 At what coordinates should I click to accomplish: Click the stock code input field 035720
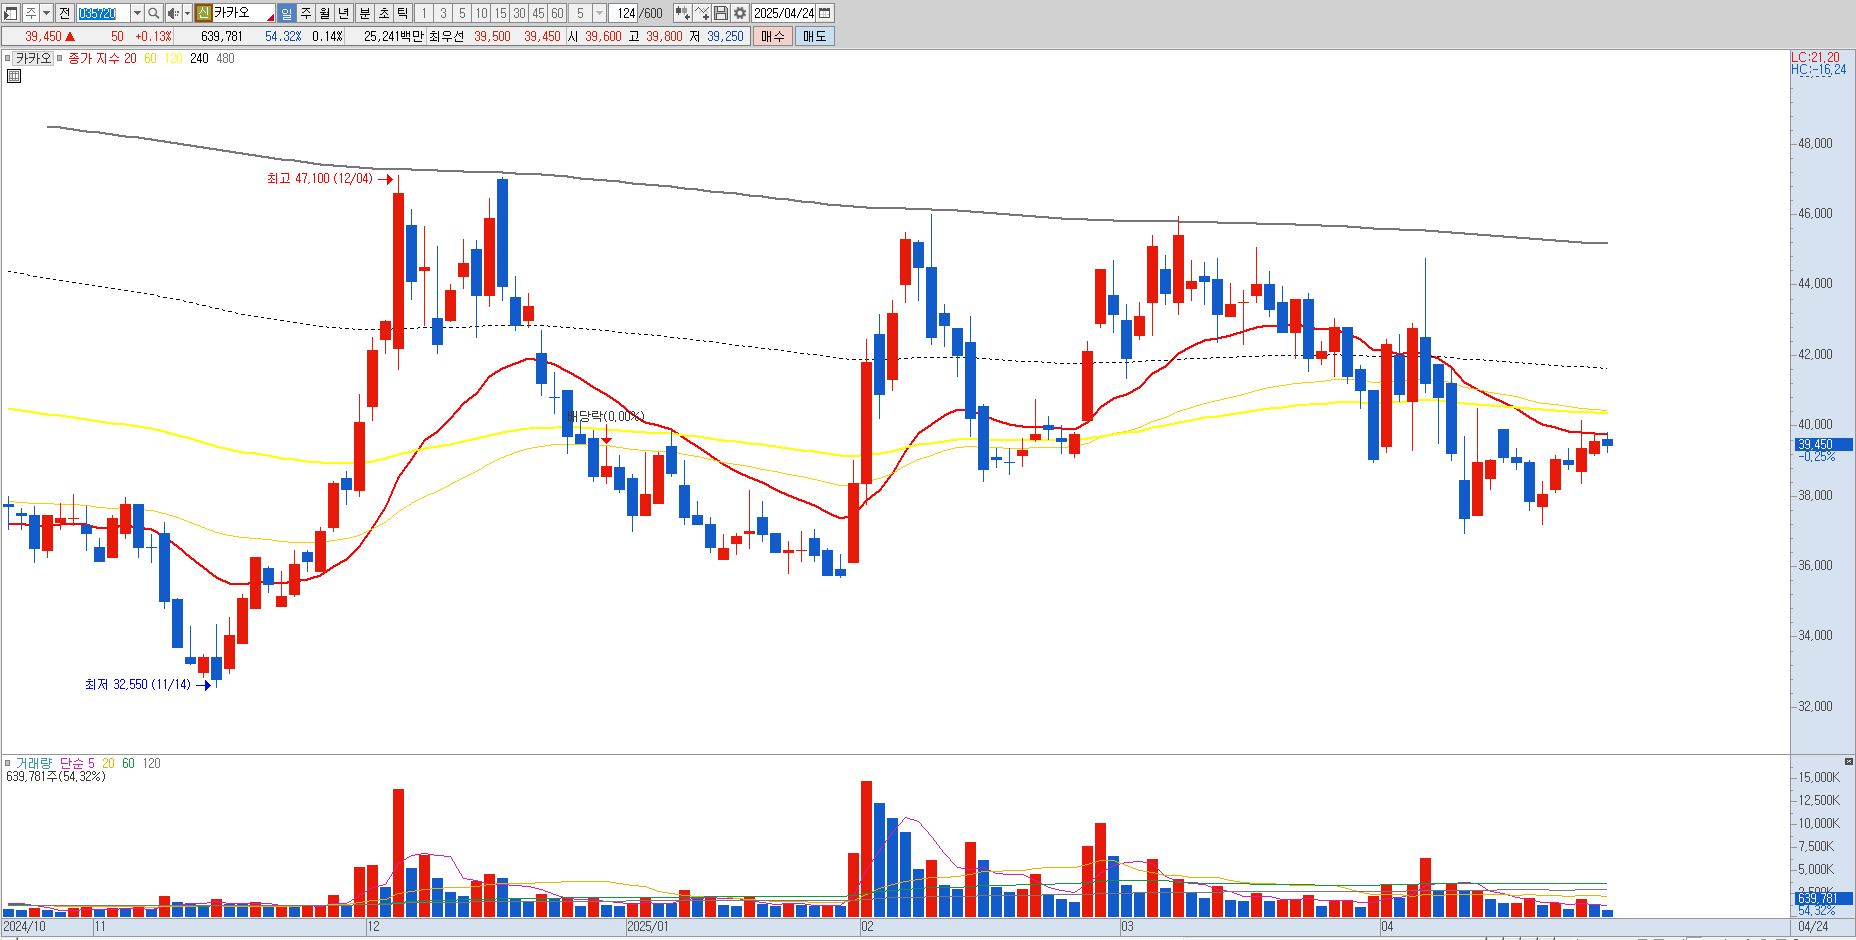click(103, 13)
